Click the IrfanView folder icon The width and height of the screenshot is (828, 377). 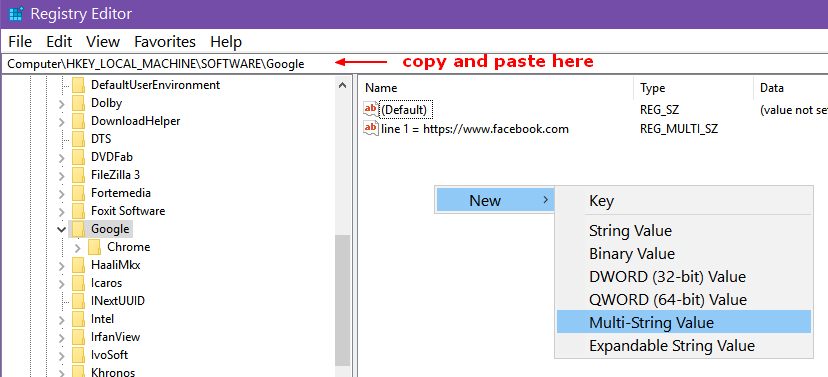pos(78,337)
